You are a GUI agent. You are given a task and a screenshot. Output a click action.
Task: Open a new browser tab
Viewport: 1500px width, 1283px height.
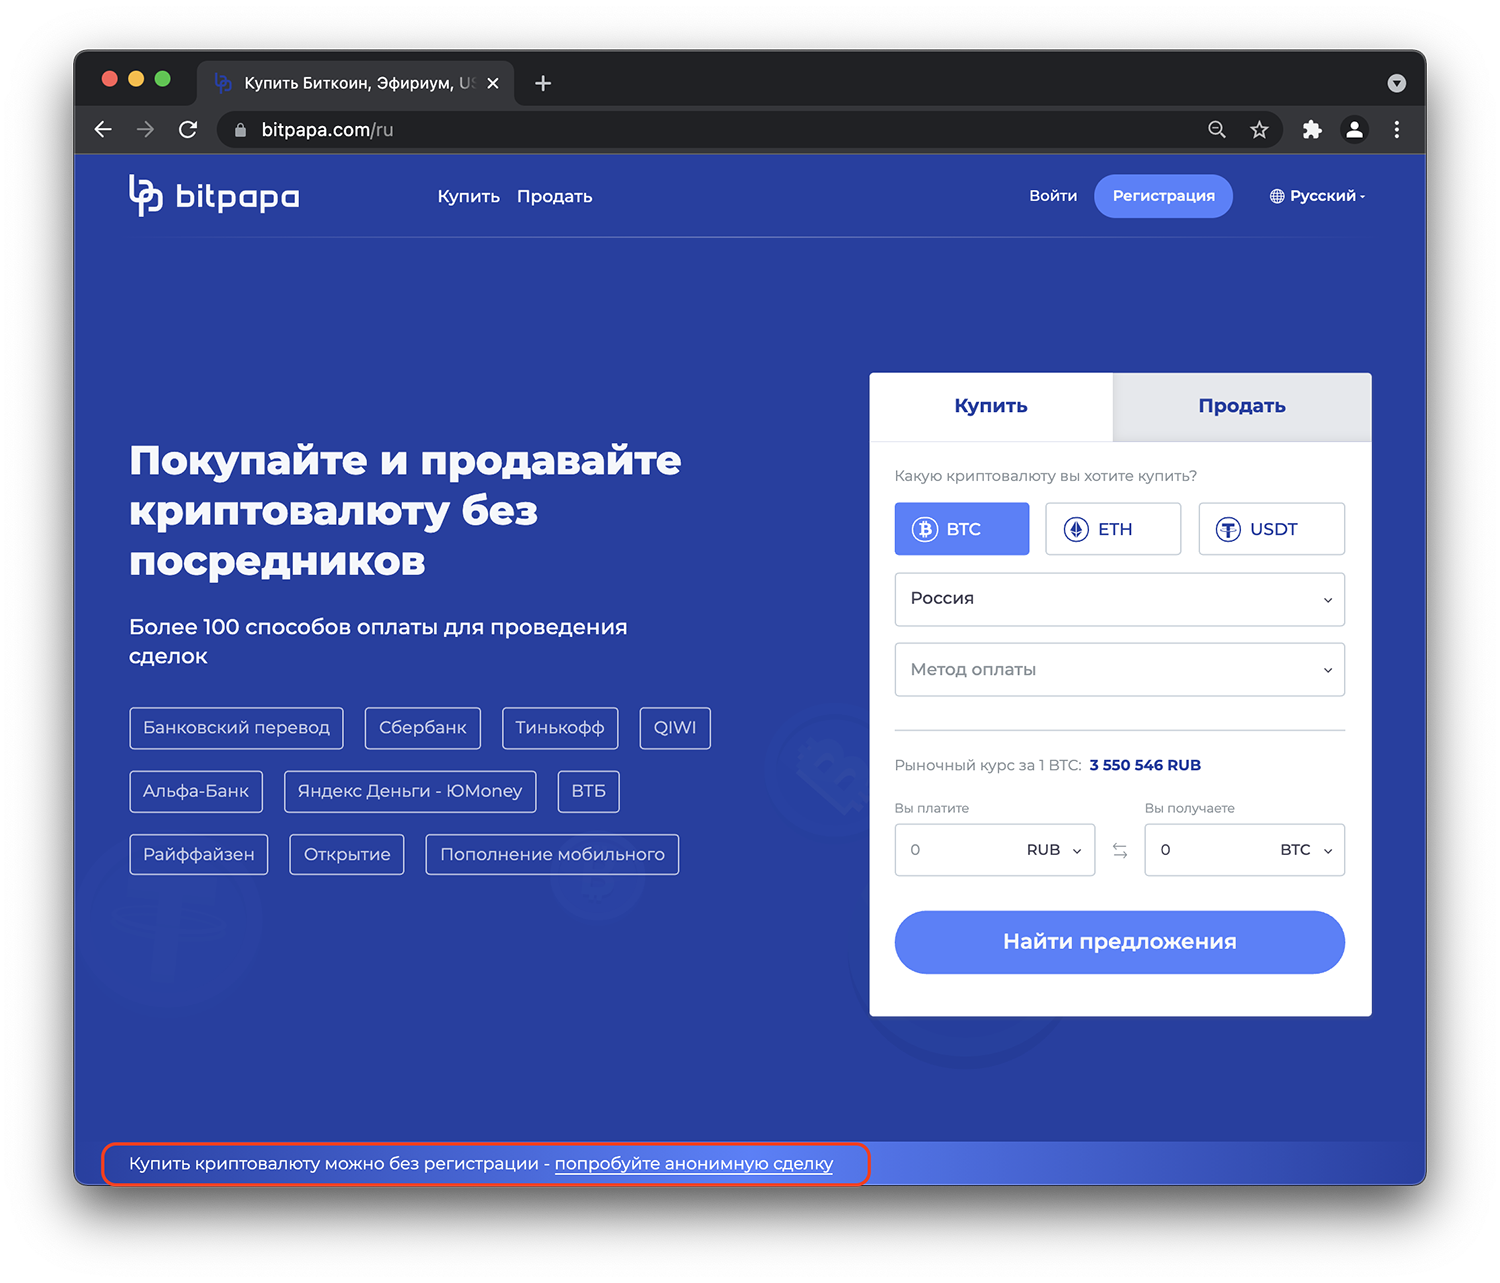(x=543, y=83)
